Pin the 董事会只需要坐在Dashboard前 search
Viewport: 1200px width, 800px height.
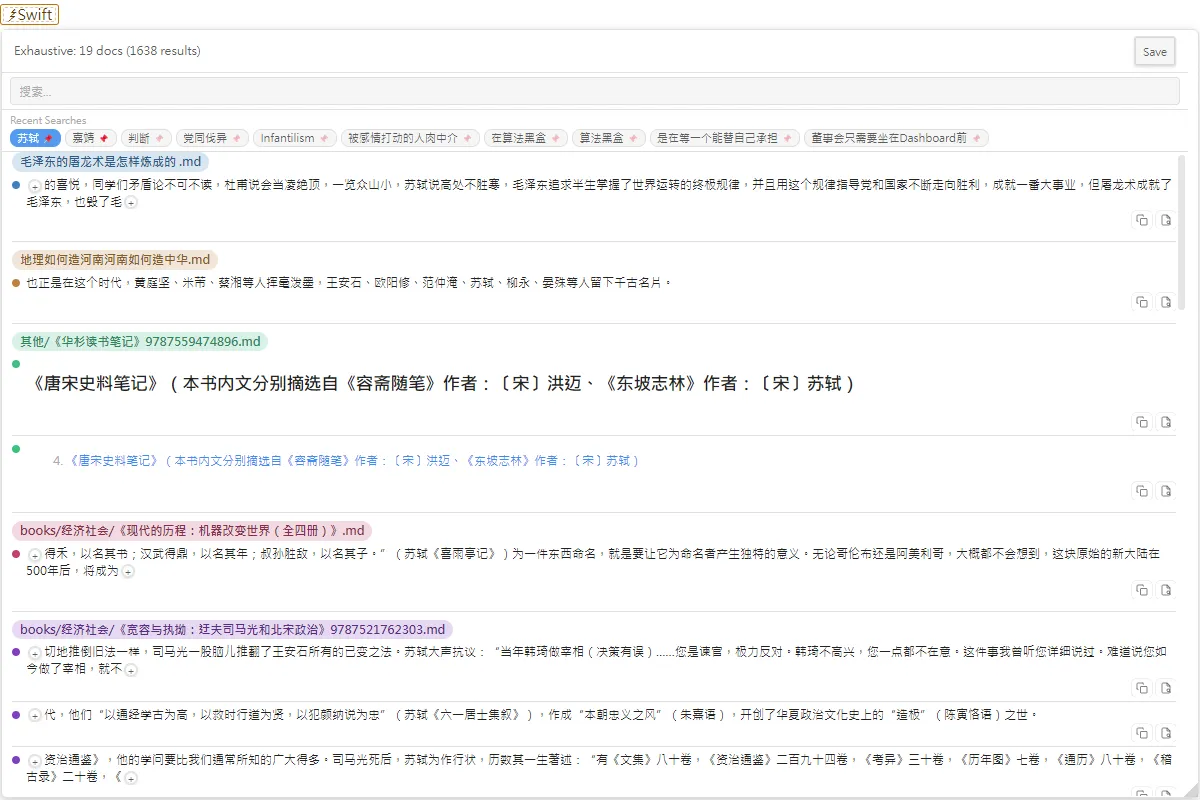(x=976, y=138)
